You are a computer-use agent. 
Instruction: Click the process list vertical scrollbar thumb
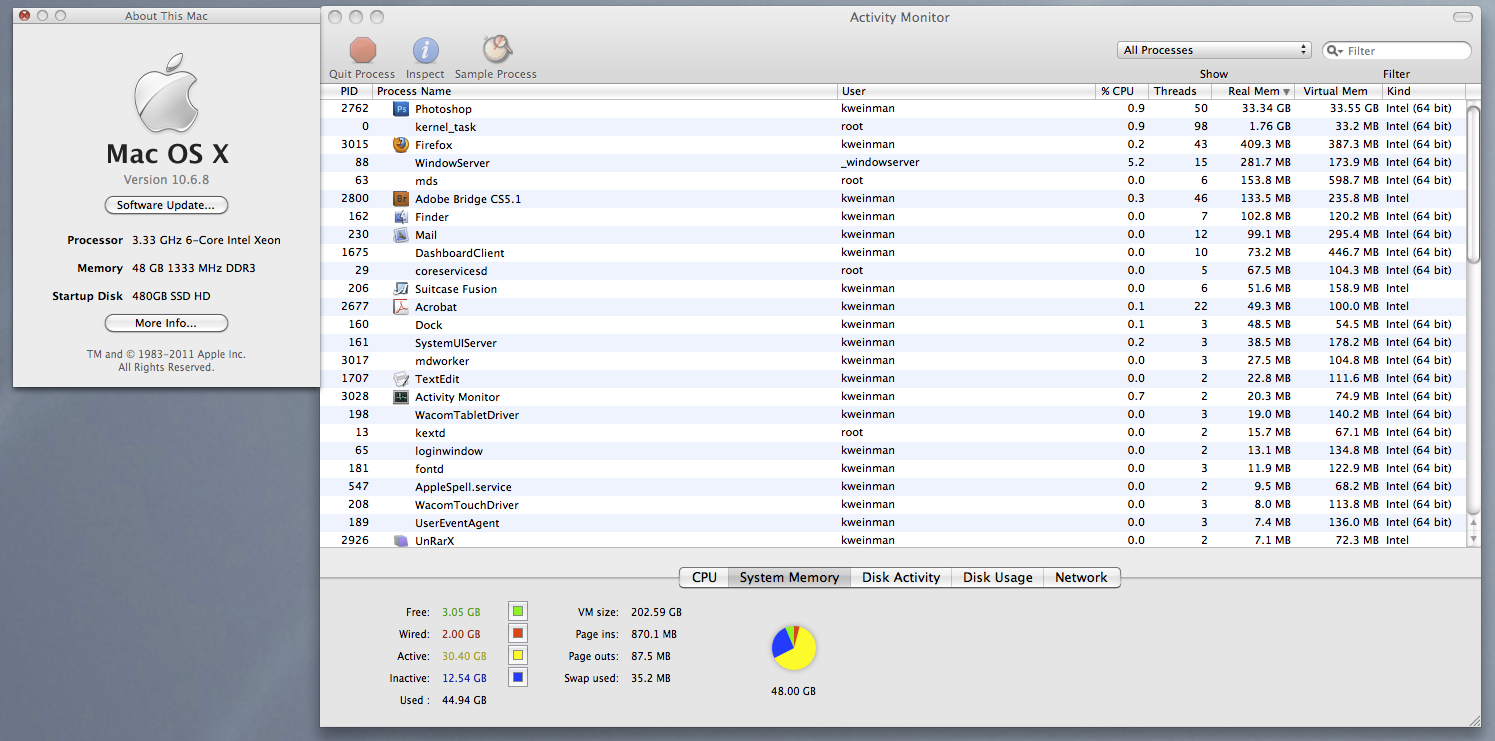tap(1473, 183)
